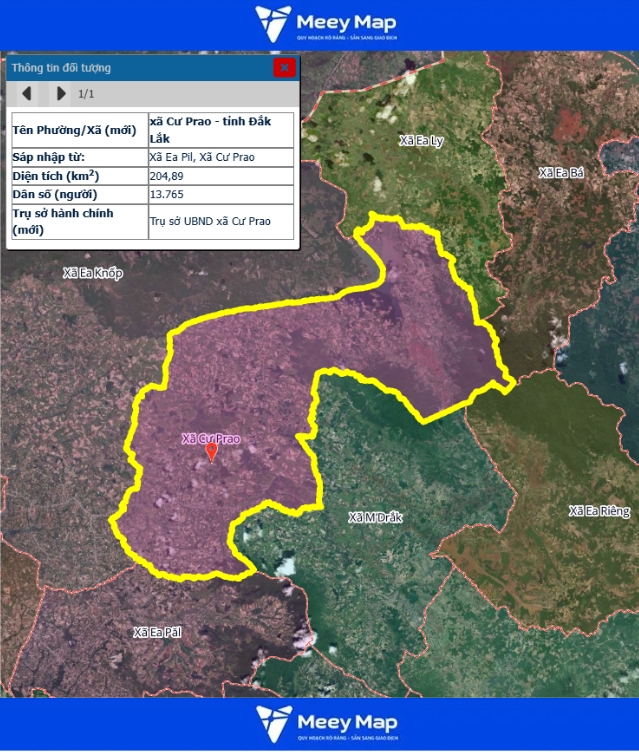Screen dimensions: 639x752
Task: Select the Xã Ea Păl map label
Action: (x=157, y=632)
